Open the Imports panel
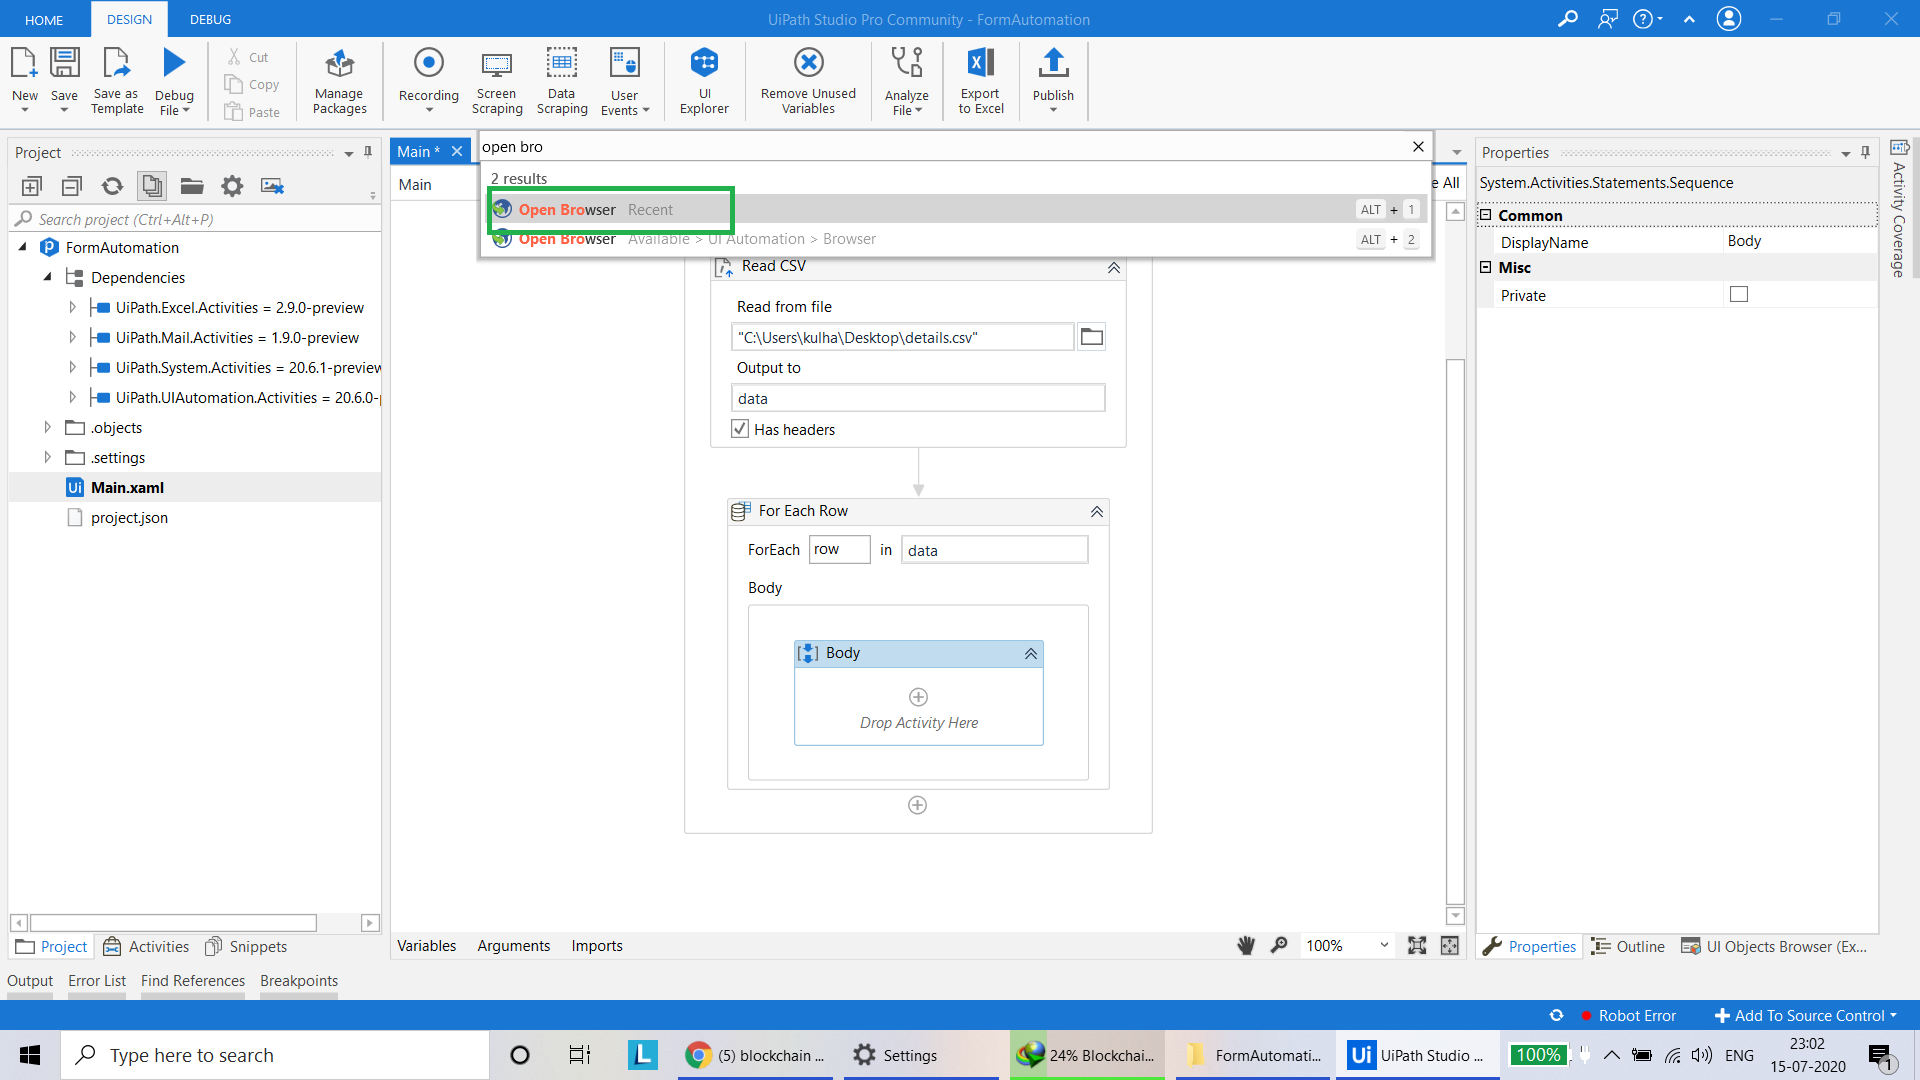The width and height of the screenshot is (1920, 1080). tap(597, 945)
